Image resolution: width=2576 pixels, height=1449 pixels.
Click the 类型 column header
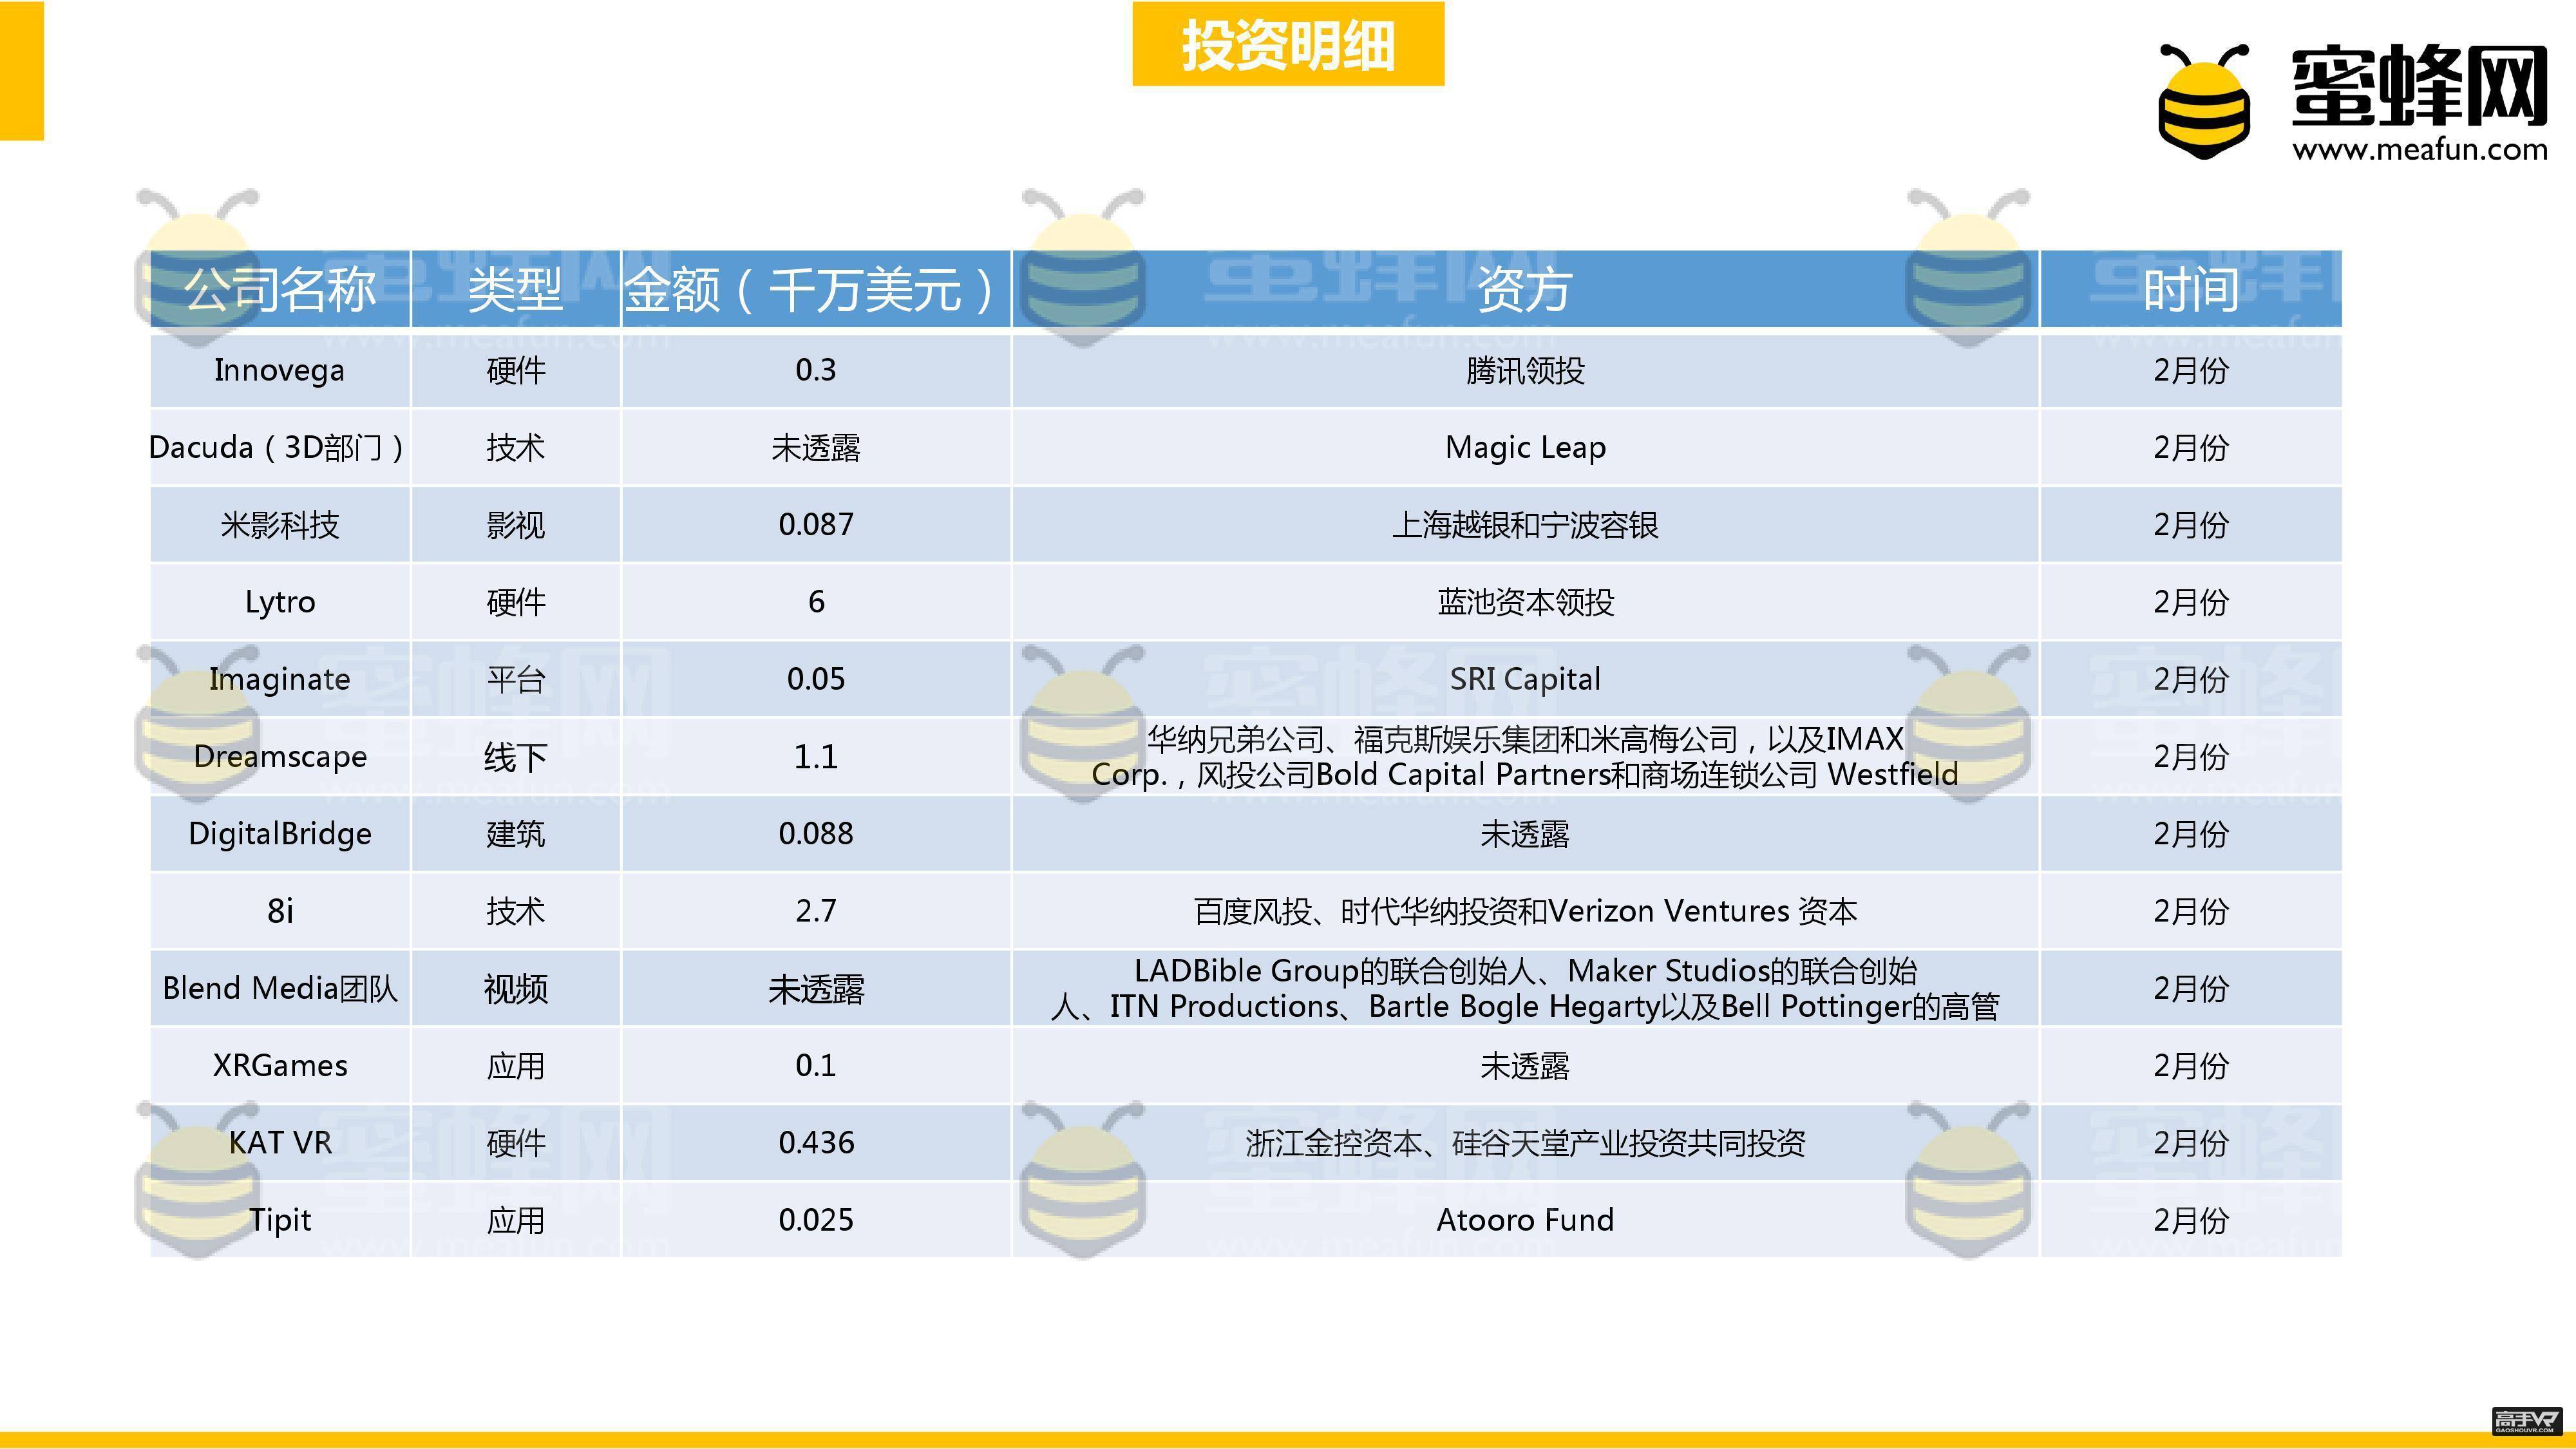tap(515, 289)
